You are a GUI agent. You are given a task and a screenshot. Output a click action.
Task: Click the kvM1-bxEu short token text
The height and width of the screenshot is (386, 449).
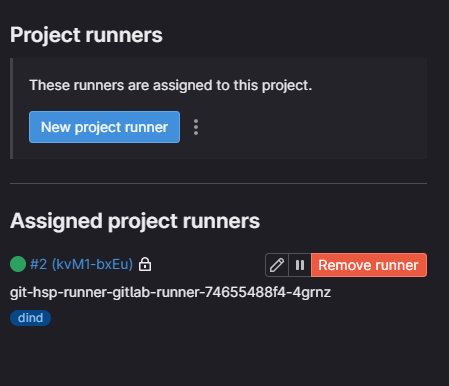[x=92, y=264]
